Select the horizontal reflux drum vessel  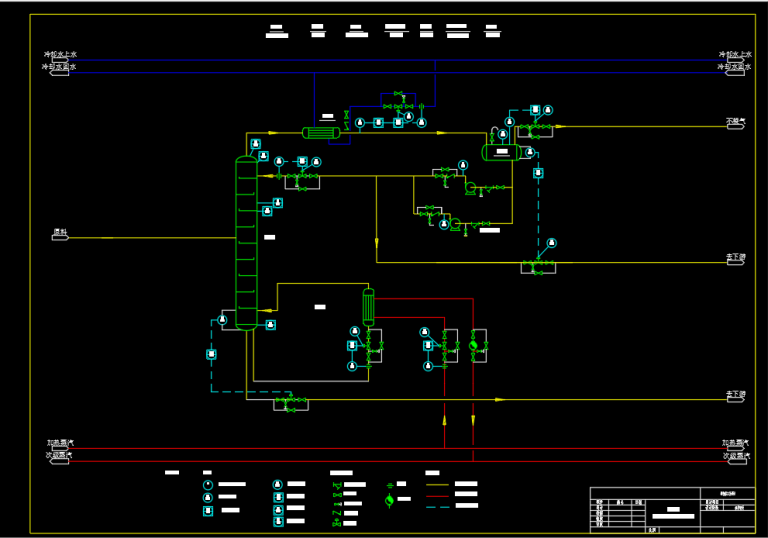tap(498, 152)
